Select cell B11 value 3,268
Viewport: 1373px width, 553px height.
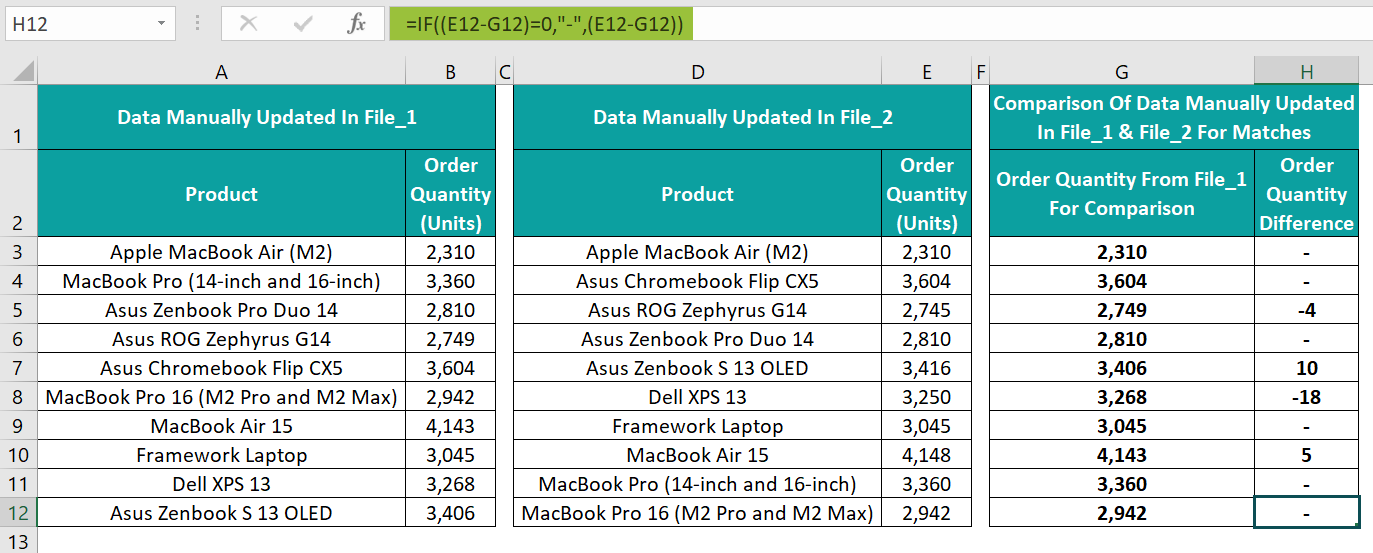[451, 484]
